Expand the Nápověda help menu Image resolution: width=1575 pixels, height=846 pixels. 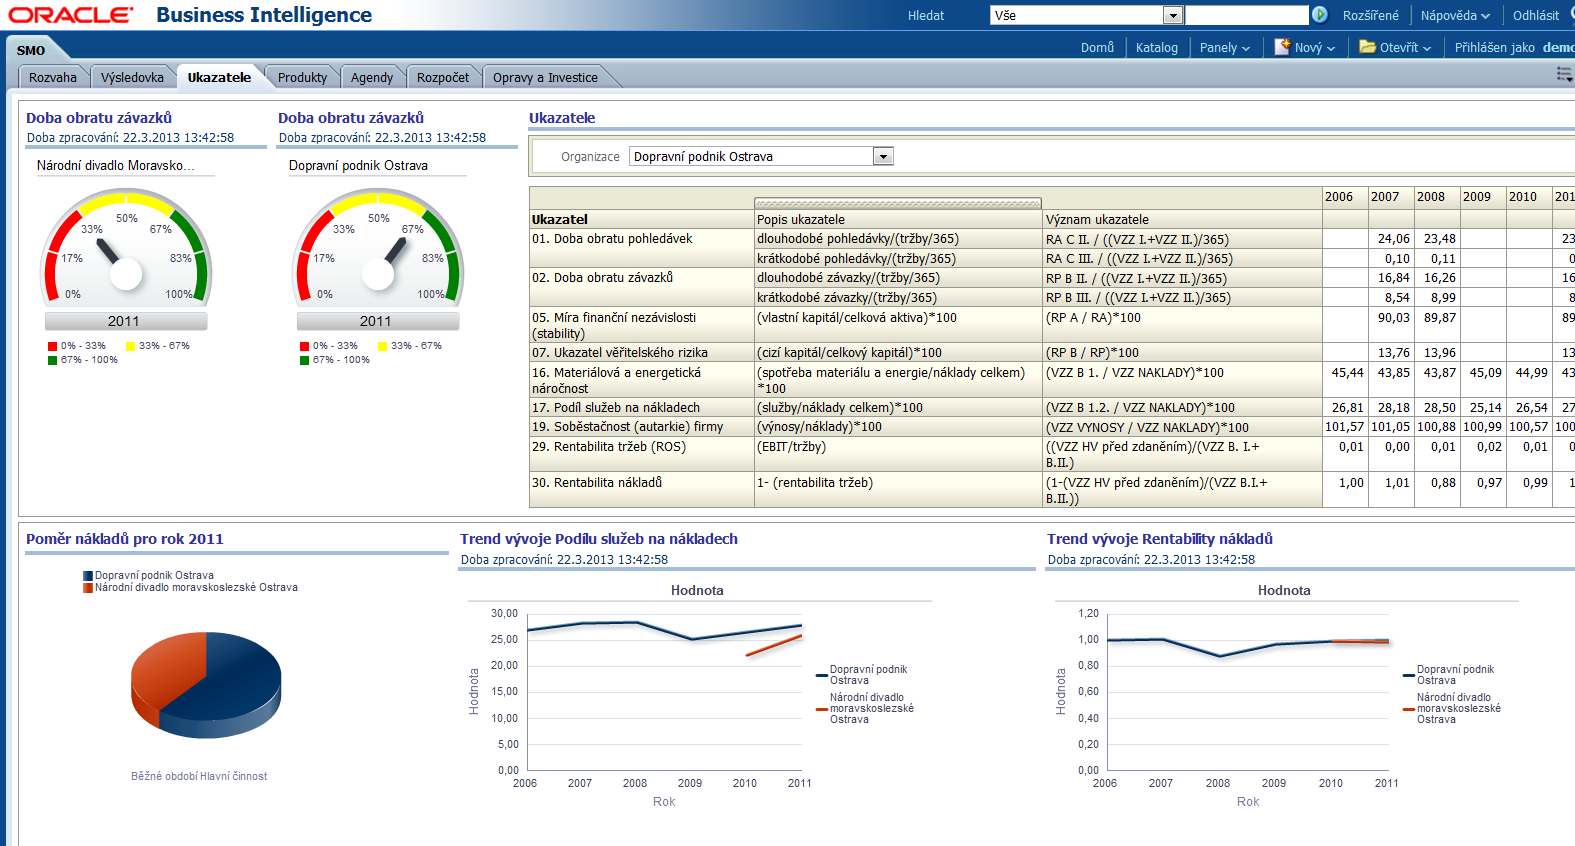click(x=1455, y=15)
